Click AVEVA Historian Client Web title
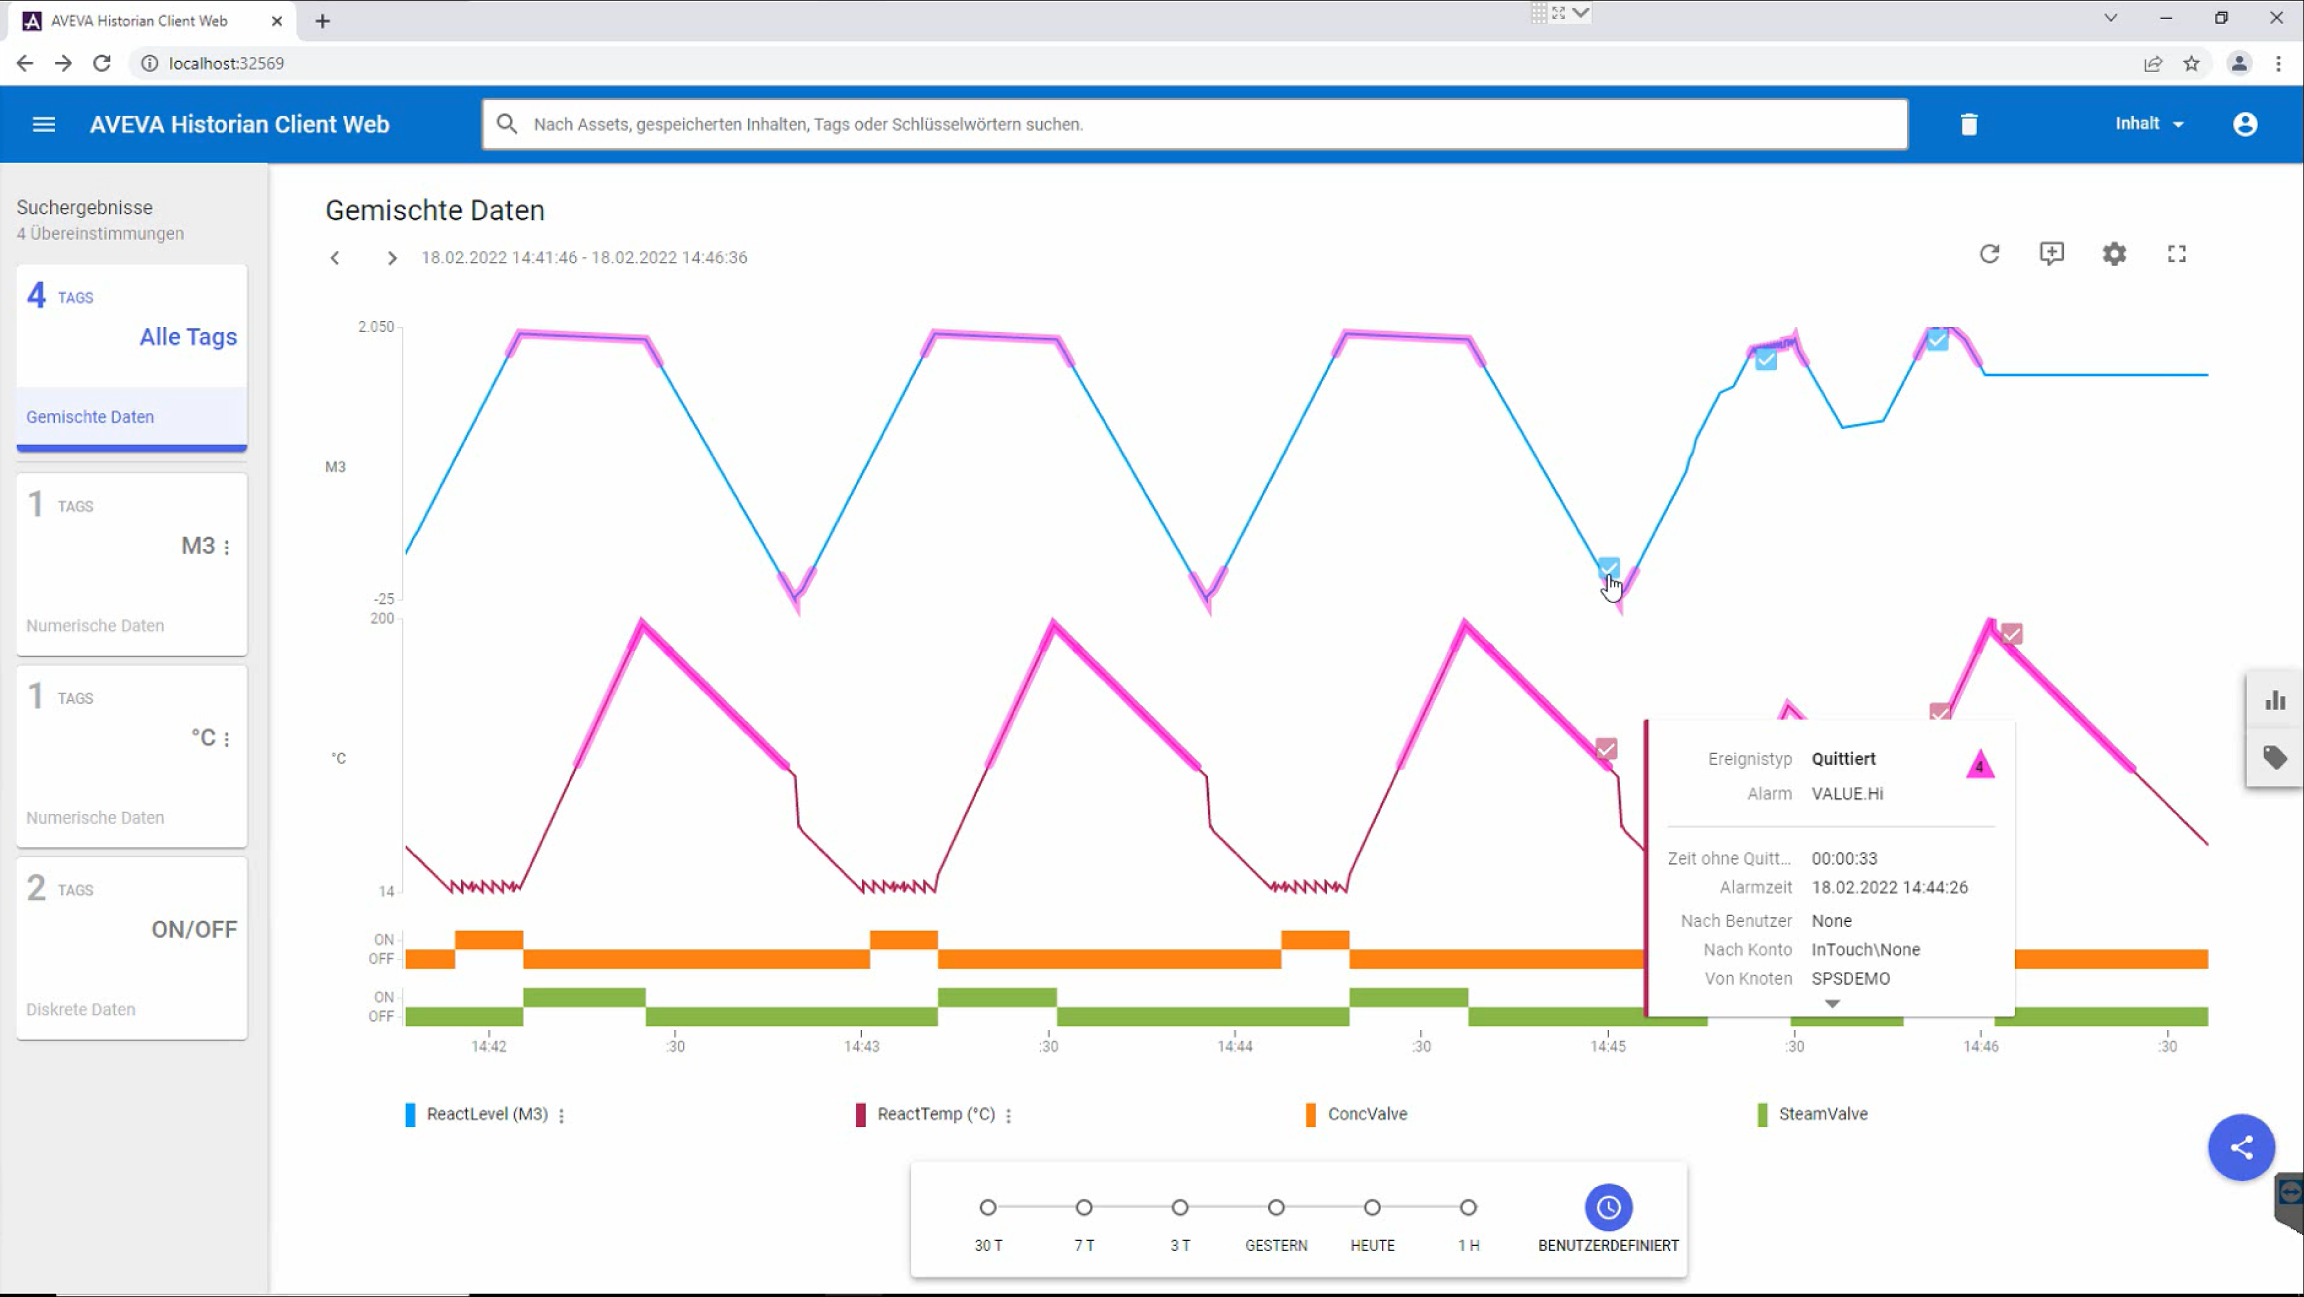This screenshot has width=2304, height=1297. pyautogui.click(x=240, y=124)
